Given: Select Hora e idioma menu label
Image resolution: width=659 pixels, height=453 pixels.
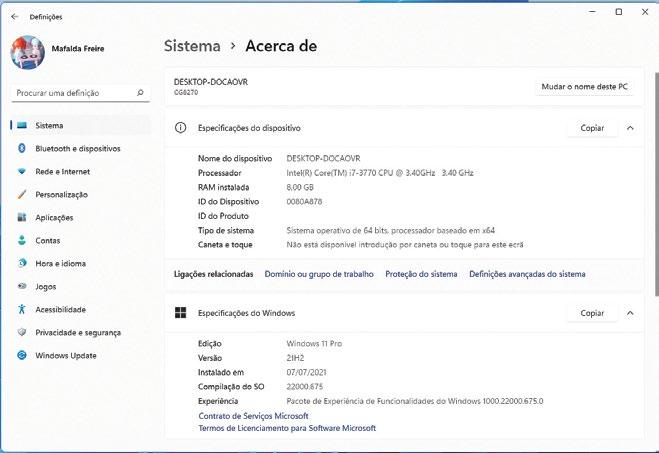Looking at the screenshot, I should pyautogui.click(x=61, y=263).
